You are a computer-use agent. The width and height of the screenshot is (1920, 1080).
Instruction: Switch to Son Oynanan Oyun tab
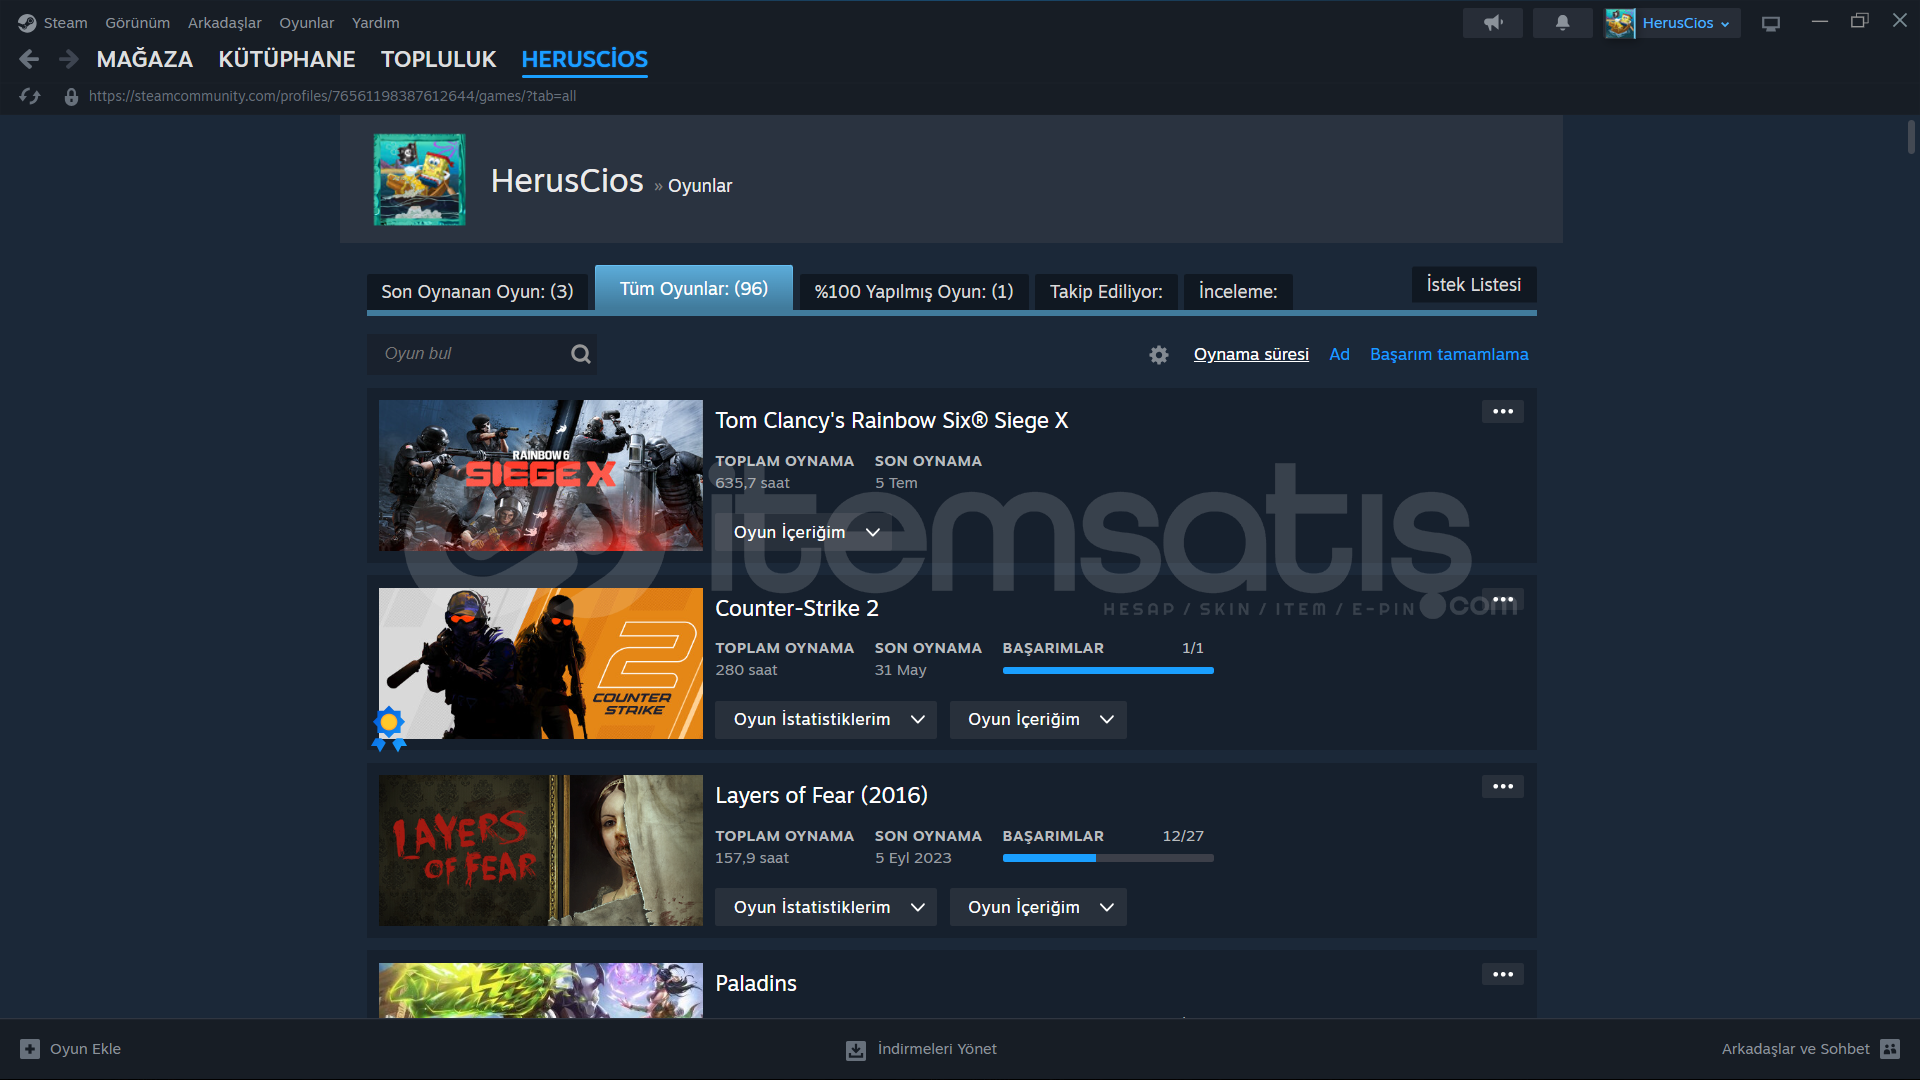coord(477,292)
